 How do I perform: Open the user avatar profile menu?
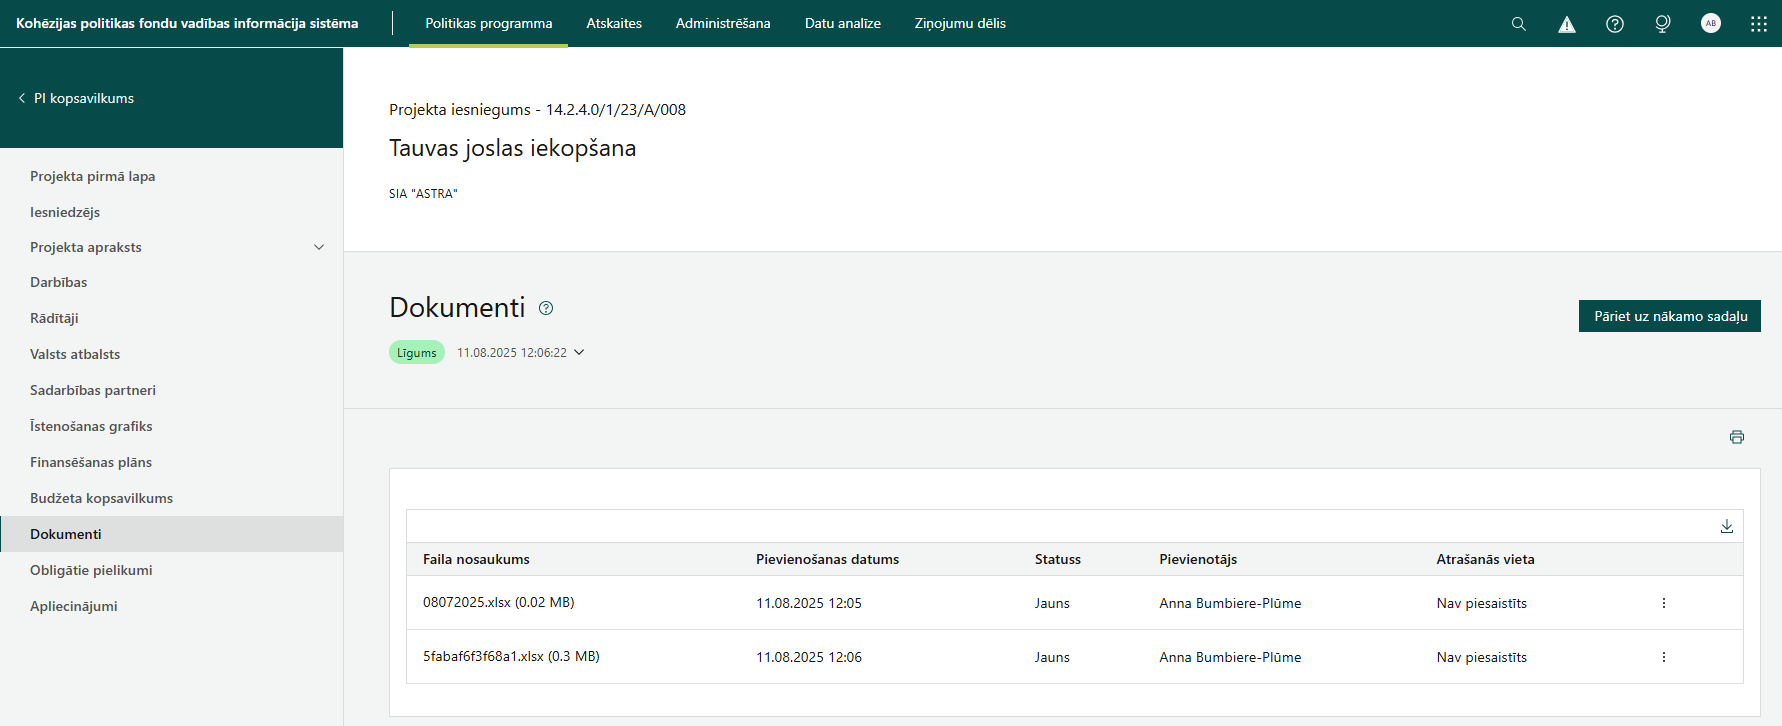tap(1711, 23)
